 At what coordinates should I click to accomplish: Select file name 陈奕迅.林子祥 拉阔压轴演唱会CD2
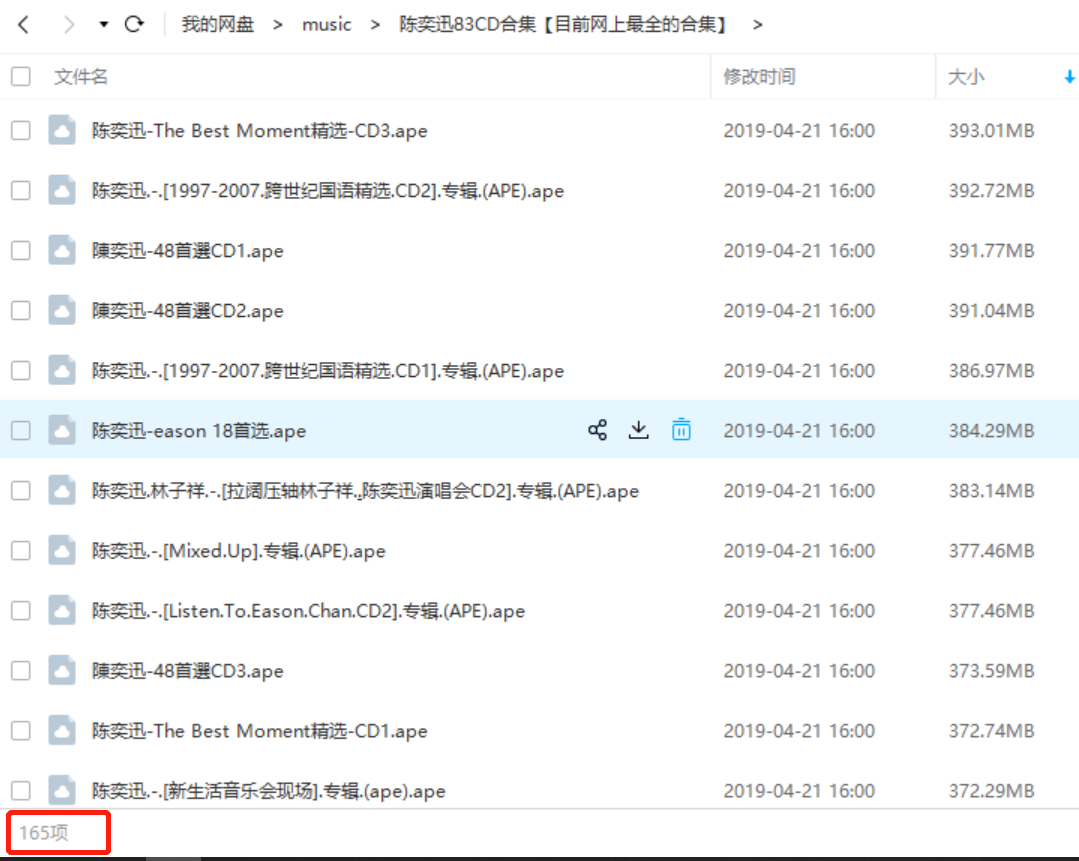[x=365, y=491]
